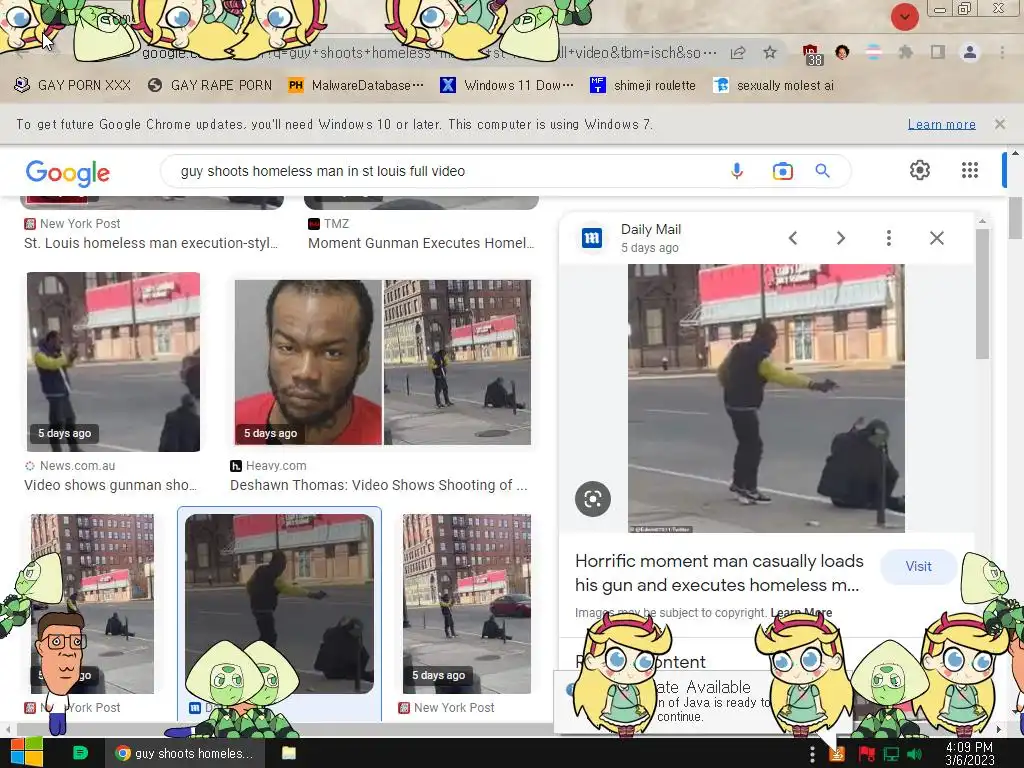Show hidden tray icons on the taskbar
1024x768 pixels.
point(812,754)
